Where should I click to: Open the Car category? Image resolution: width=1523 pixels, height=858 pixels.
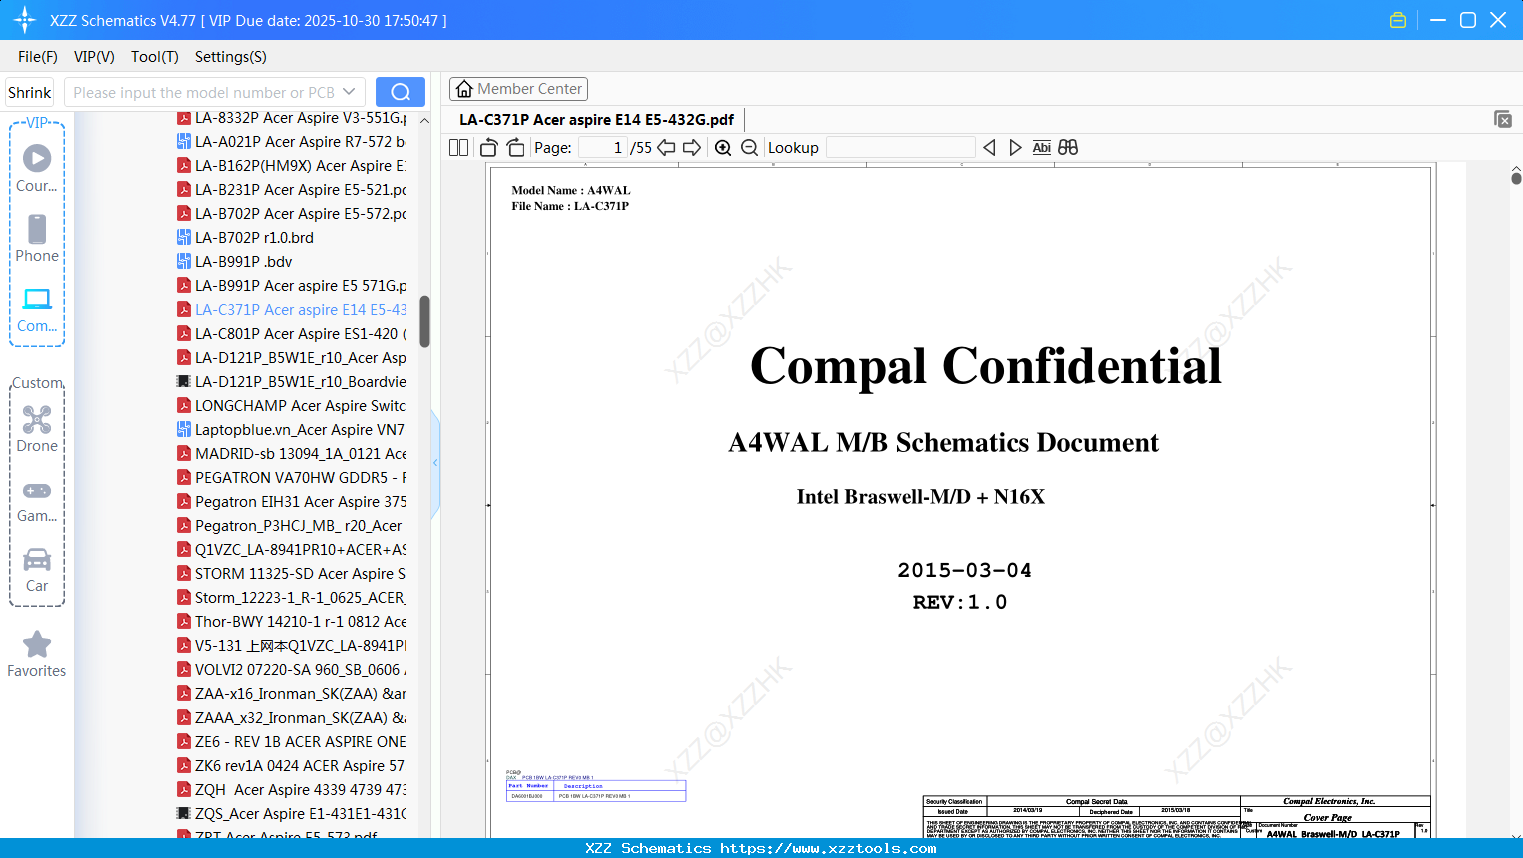click(37, 570)
